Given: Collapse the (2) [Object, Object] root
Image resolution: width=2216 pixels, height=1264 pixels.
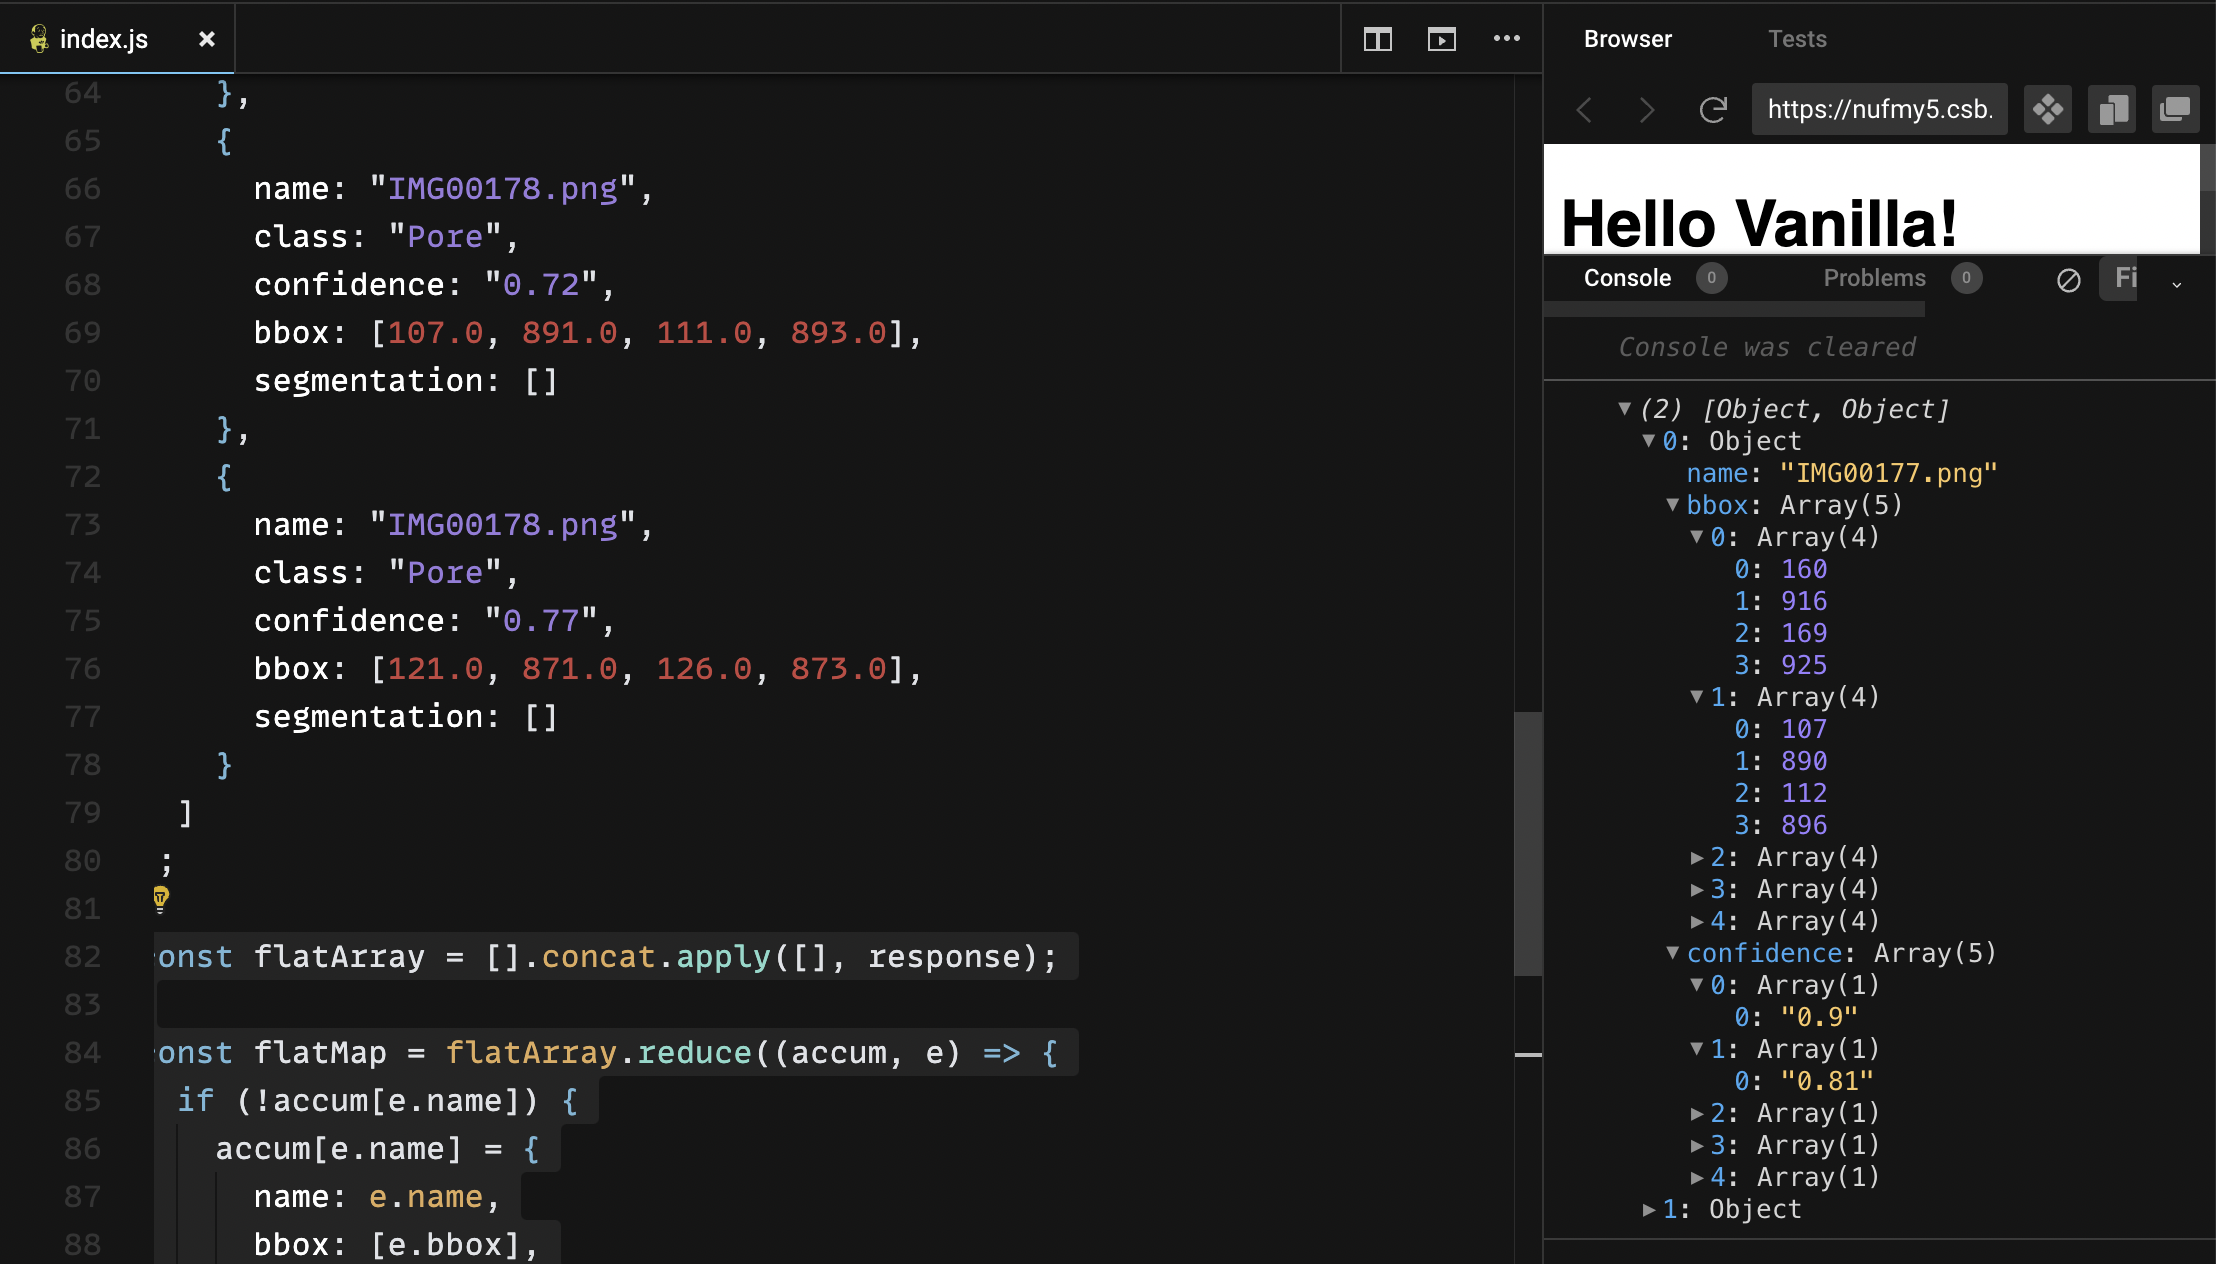Looking at the screenshot, I should point(1625,408).
